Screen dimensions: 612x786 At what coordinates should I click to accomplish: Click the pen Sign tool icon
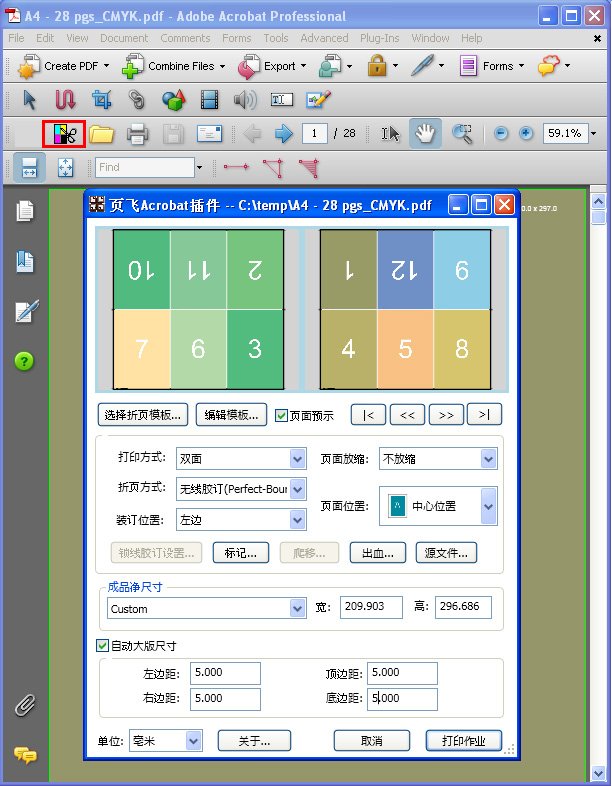coord(422,66)
